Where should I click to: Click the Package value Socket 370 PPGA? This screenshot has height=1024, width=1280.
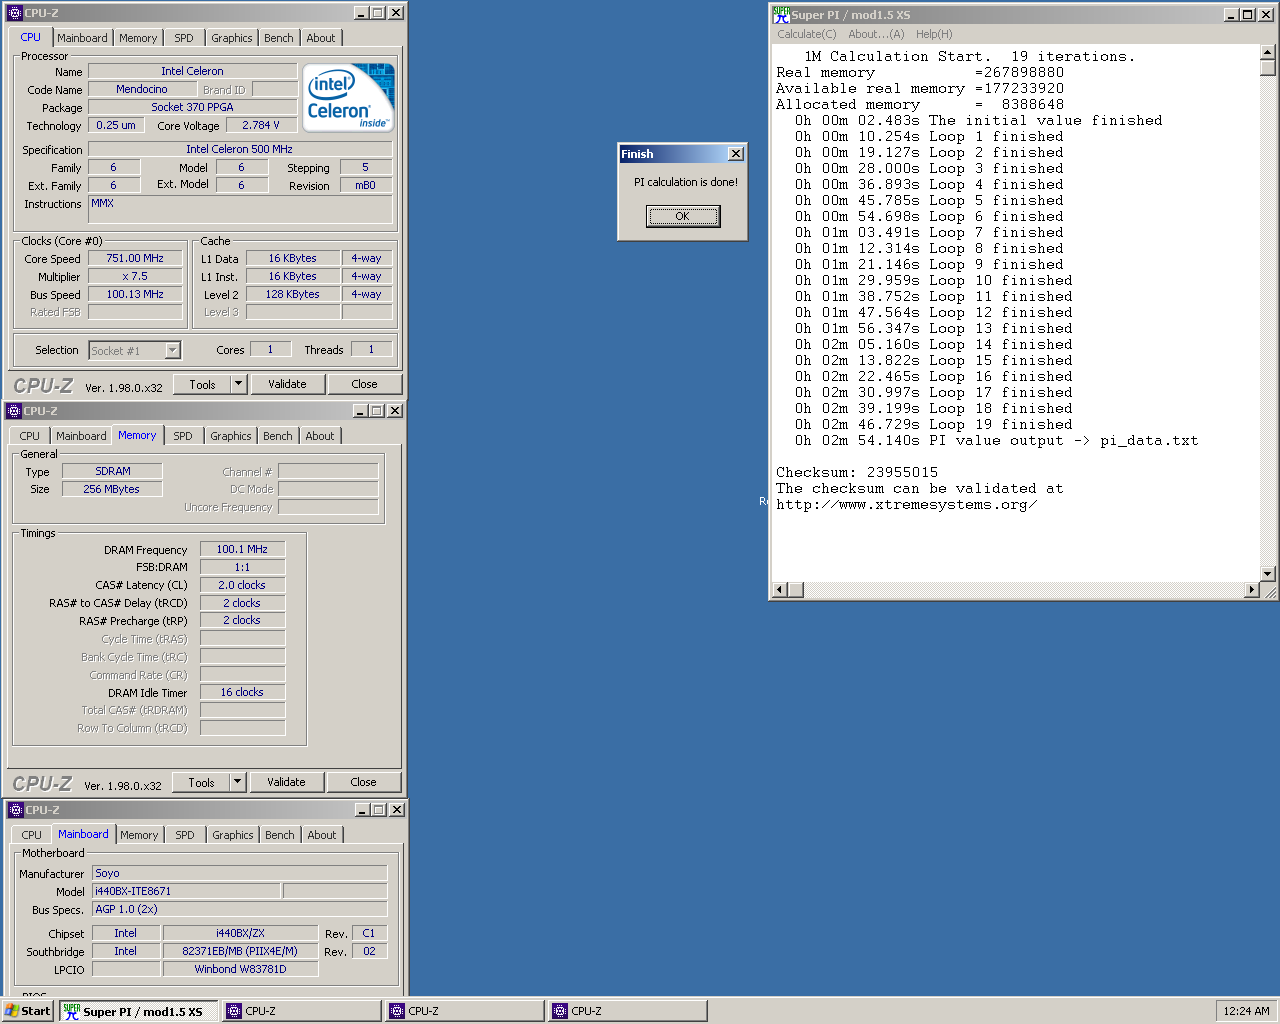click(x=193, y=107)
